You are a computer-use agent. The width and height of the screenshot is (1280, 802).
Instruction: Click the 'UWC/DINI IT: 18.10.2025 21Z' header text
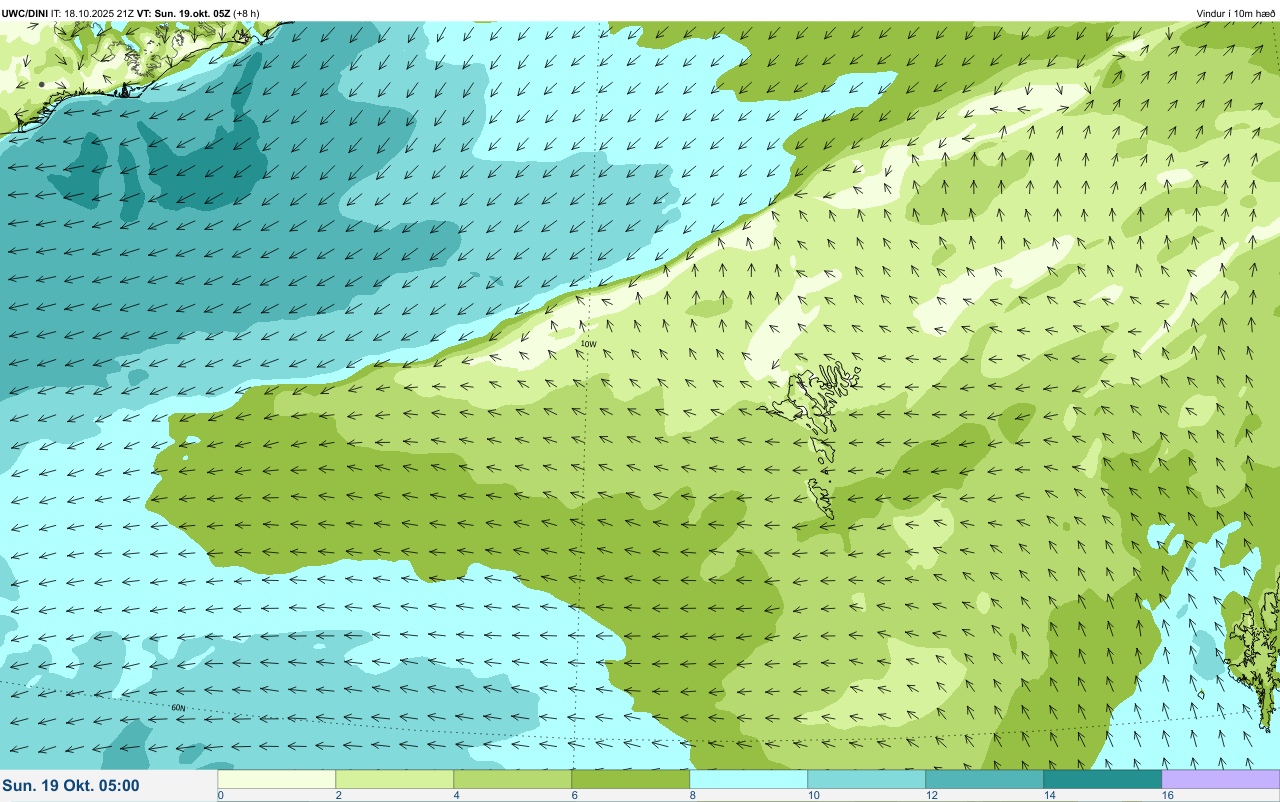tap(68, 13)
